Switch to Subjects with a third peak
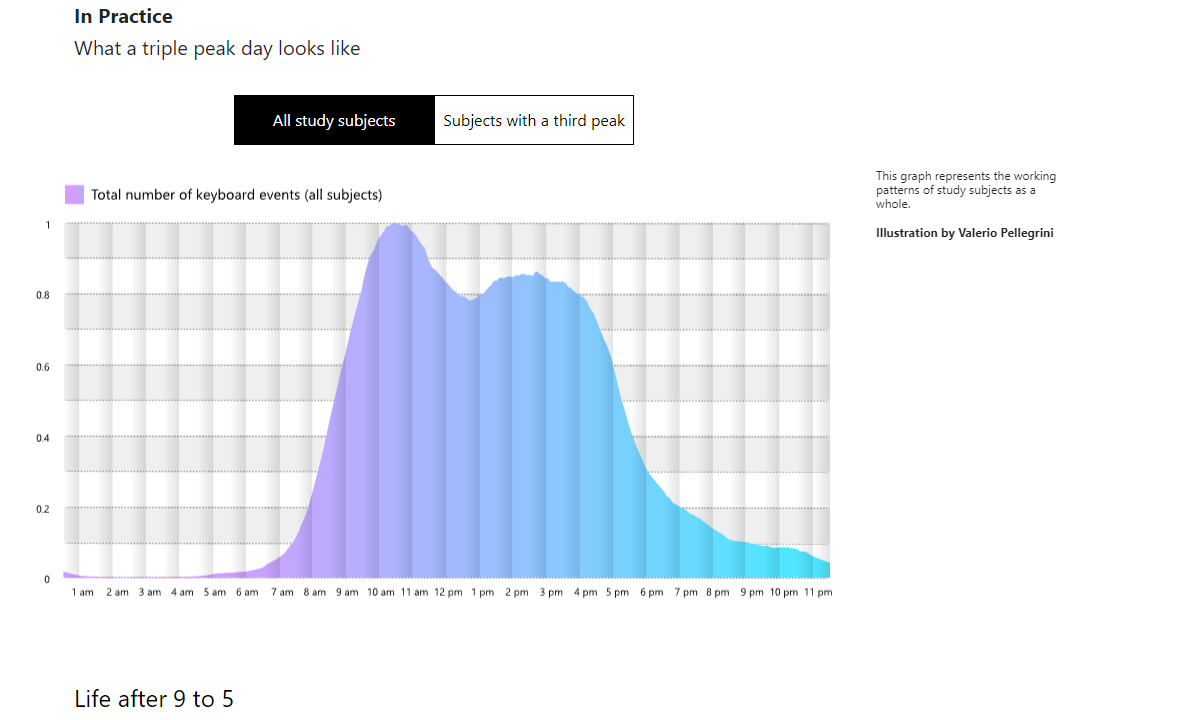Viewport: 1200px width, 720px height. pyautogui.click(x=534, y=120)
